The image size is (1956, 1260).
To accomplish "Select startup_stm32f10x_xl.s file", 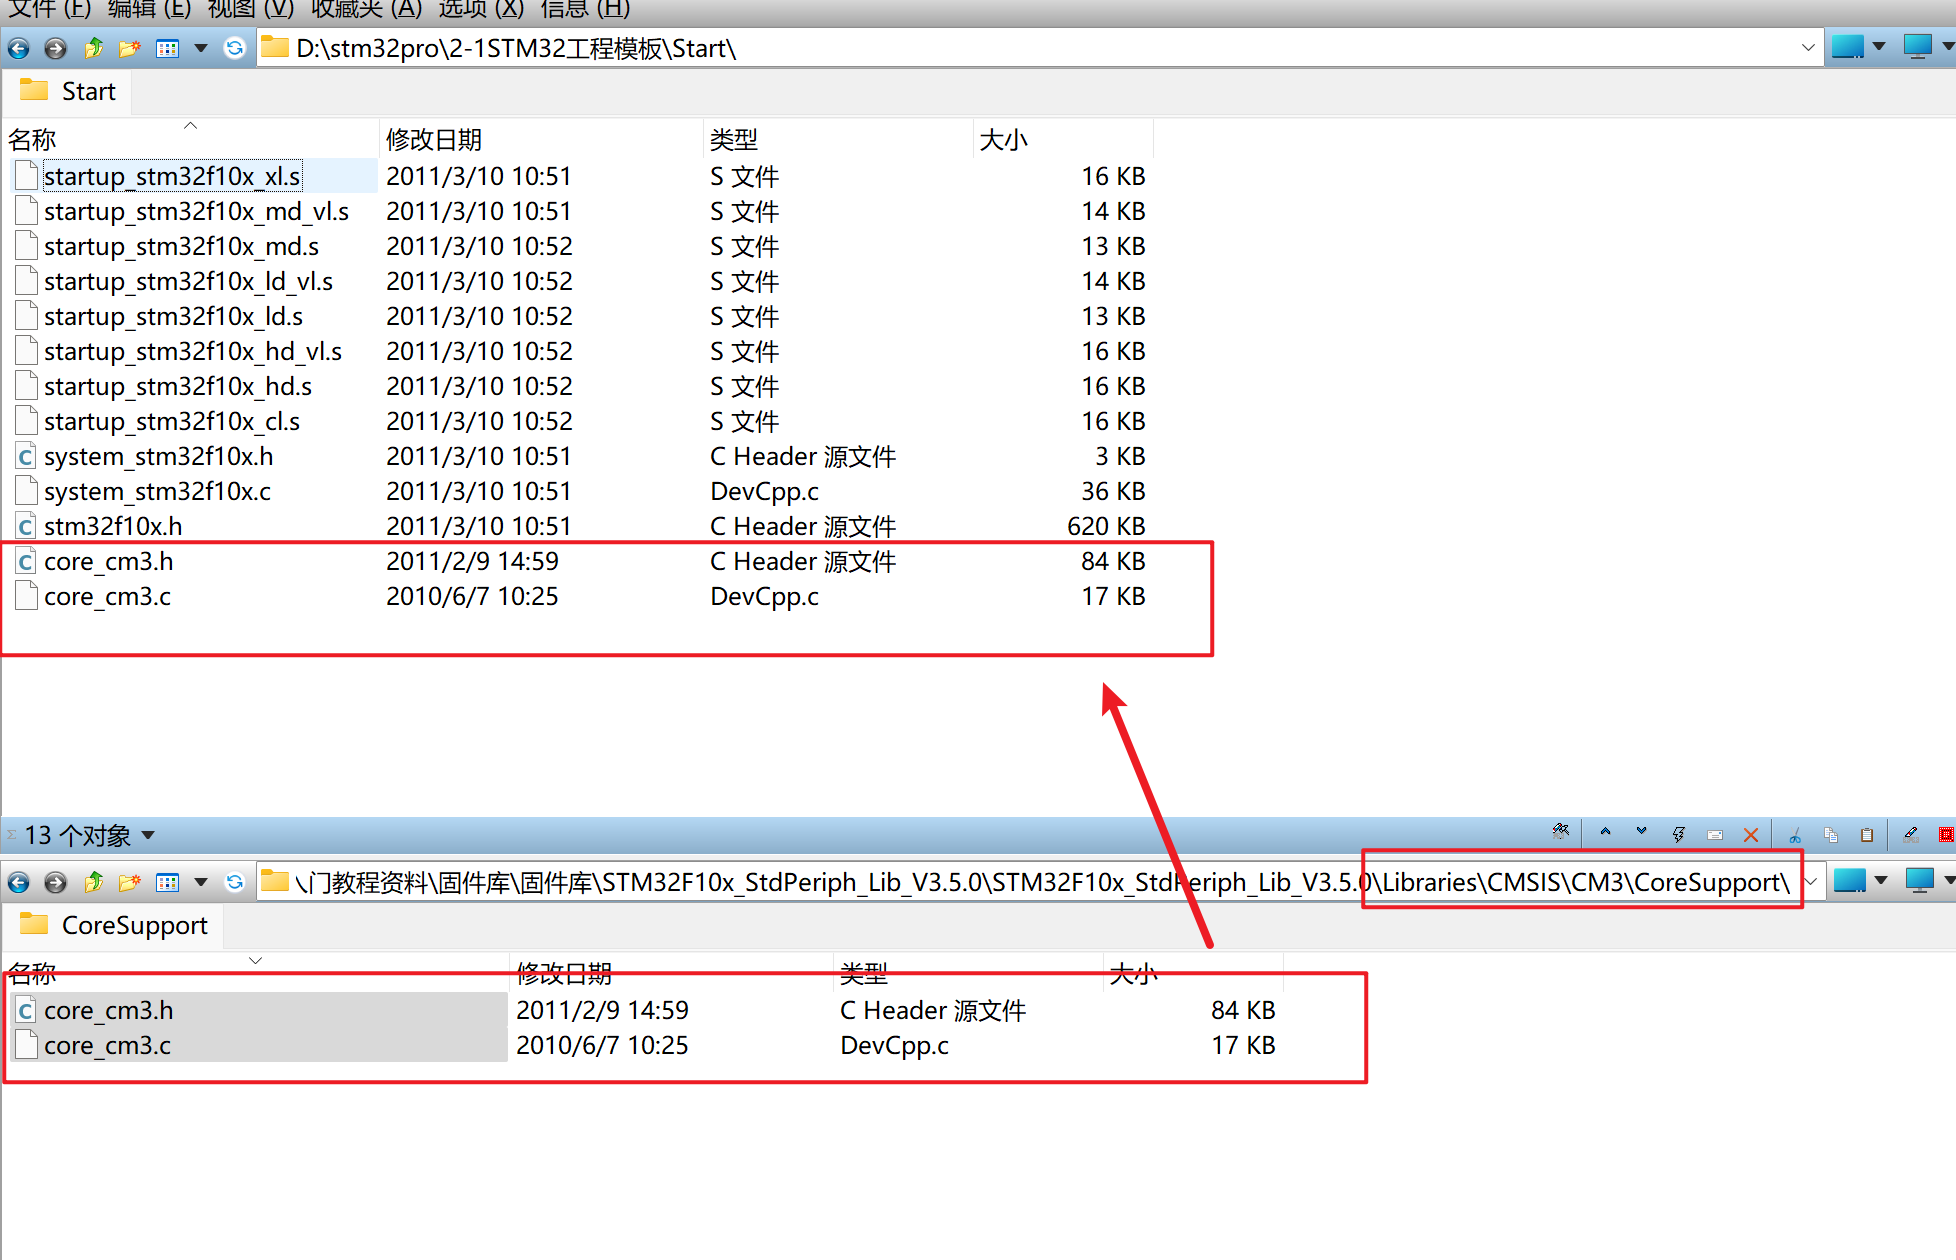I will click(x=172, y=176).
